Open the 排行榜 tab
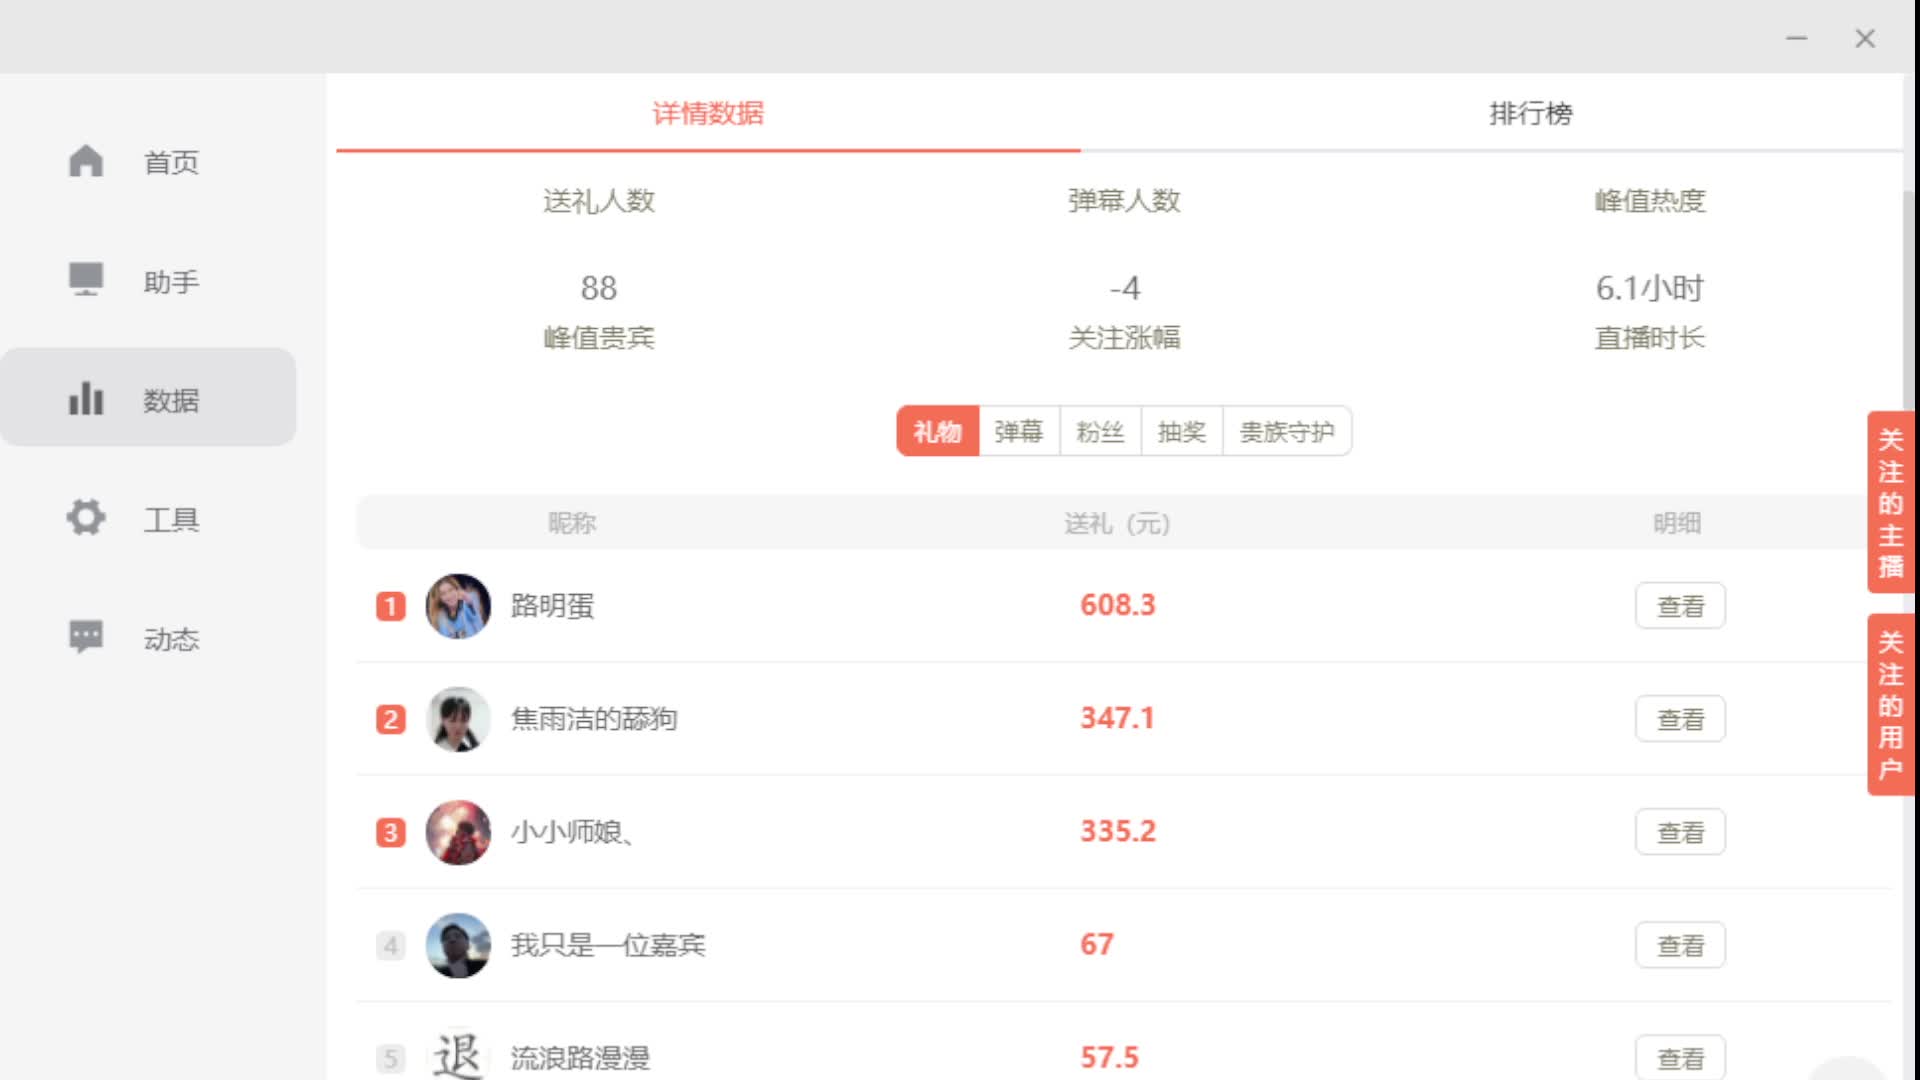Viewport: 1920px width, 1080px height. point(1530,114)
